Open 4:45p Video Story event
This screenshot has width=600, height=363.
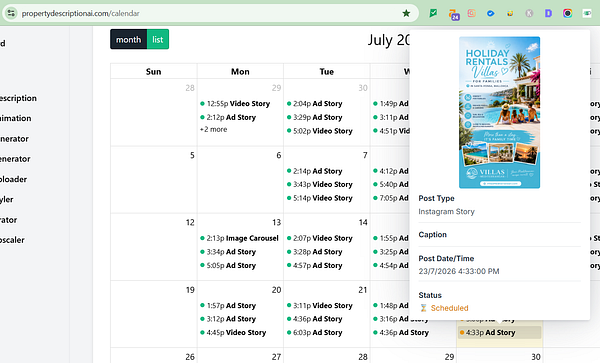pyautogui.click(x=233, y=333)
